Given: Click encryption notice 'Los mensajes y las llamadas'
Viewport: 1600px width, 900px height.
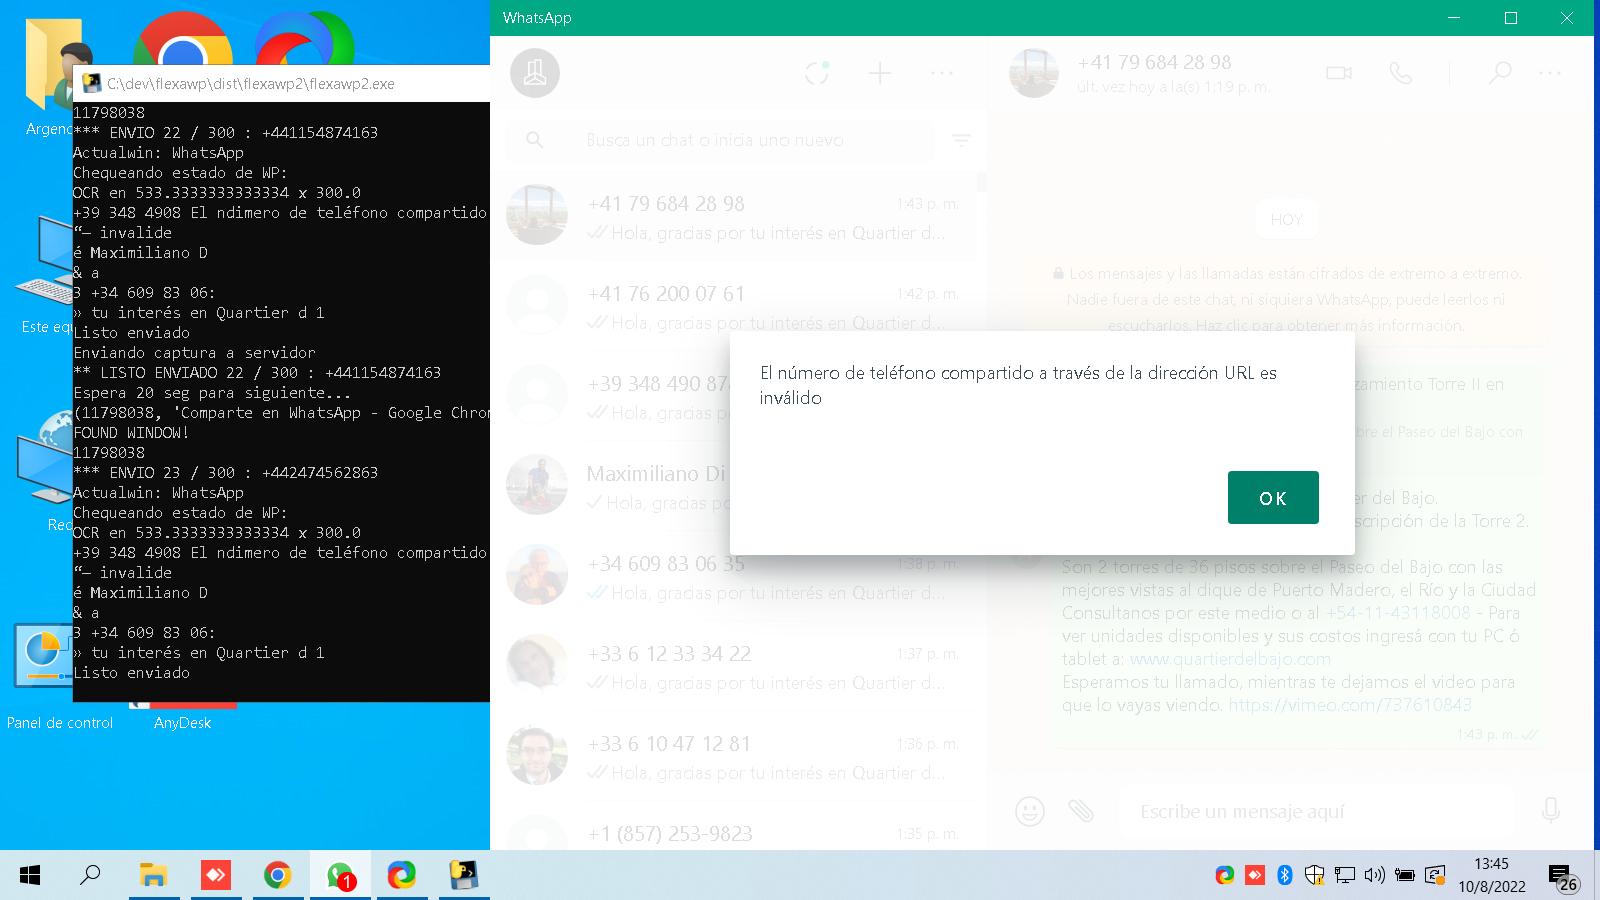Looking at the screenshot, I should point(1285,299).
